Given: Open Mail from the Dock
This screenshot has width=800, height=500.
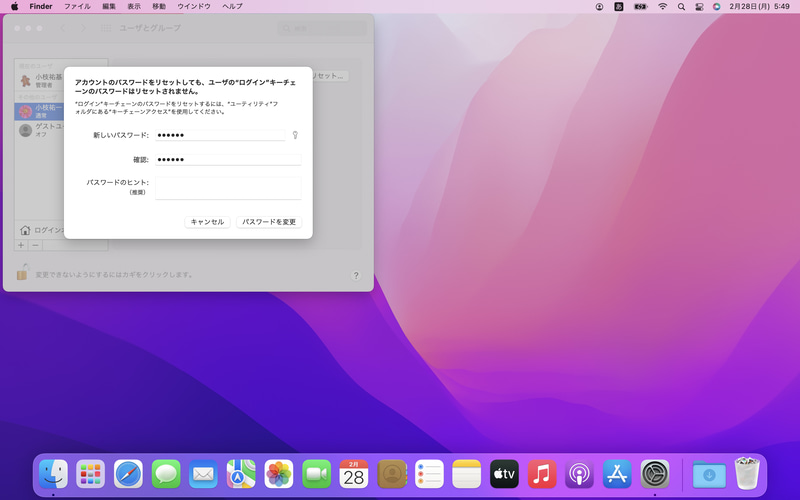Looking at the screenshot, I should (203, 474).
